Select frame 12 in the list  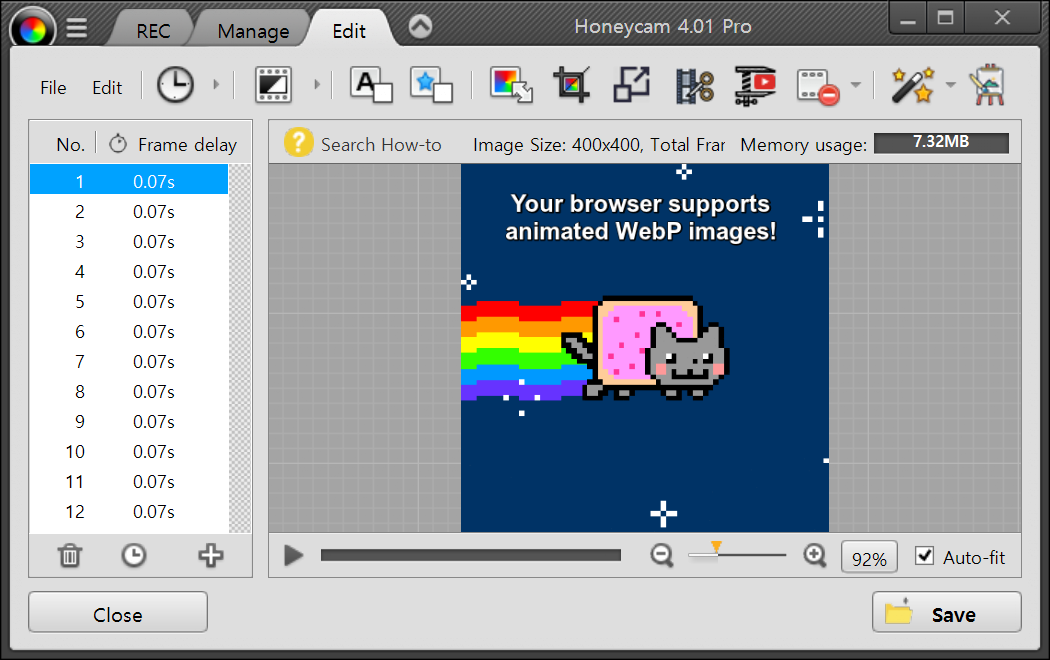pyautogui.click(x=129, y=512)
